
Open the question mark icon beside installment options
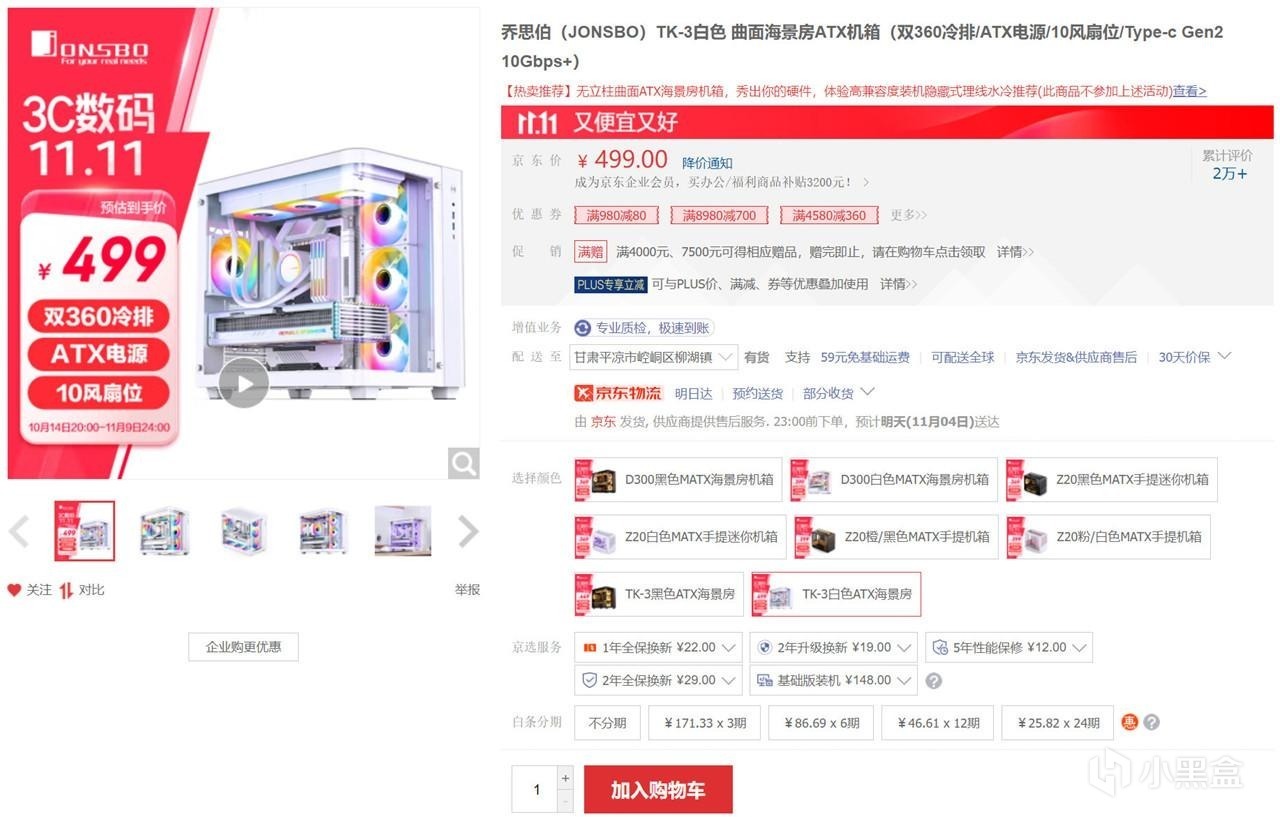click(x=1151, y=722)
